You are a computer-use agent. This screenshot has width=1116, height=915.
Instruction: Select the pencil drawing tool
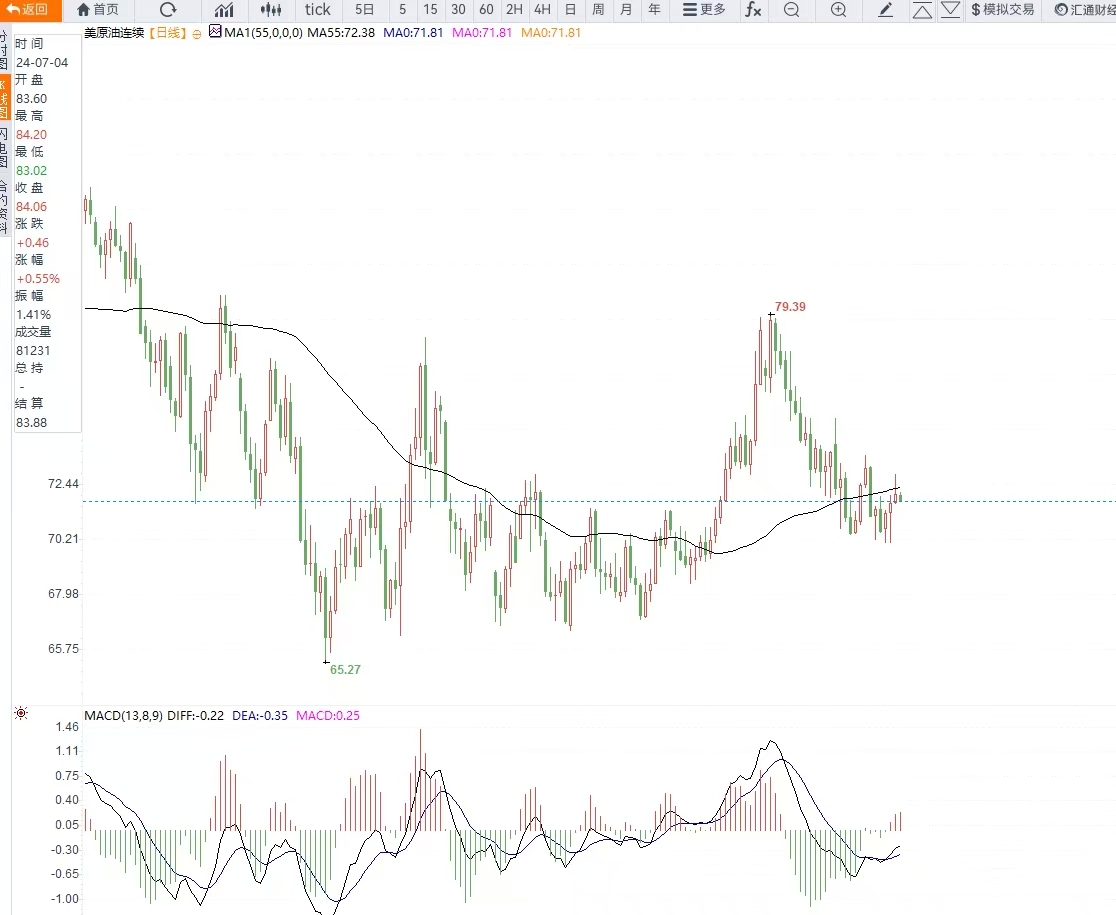tap(885, 10)
